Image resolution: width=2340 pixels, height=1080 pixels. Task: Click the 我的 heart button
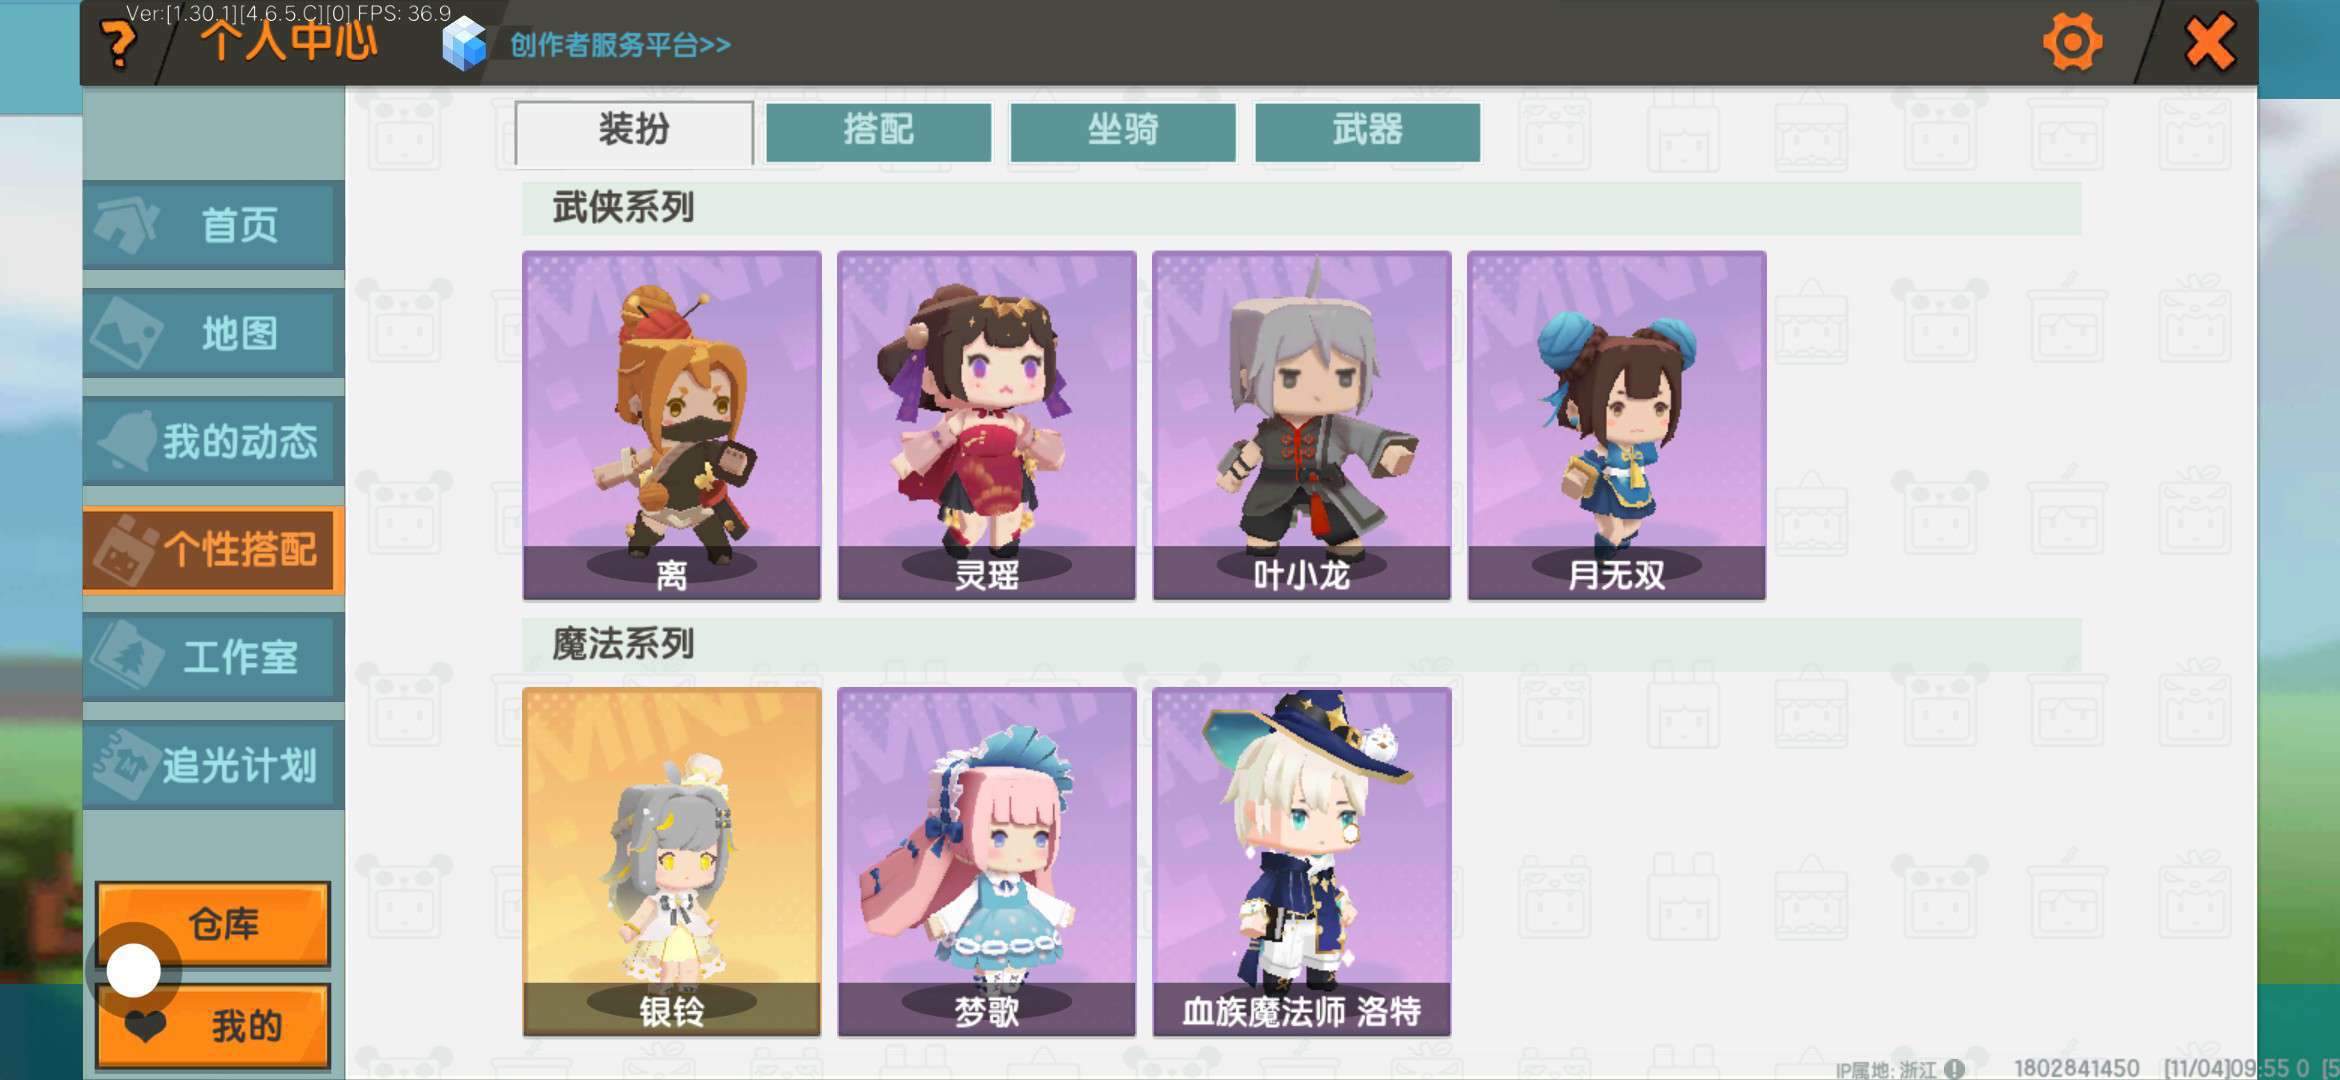[214, 1026]
